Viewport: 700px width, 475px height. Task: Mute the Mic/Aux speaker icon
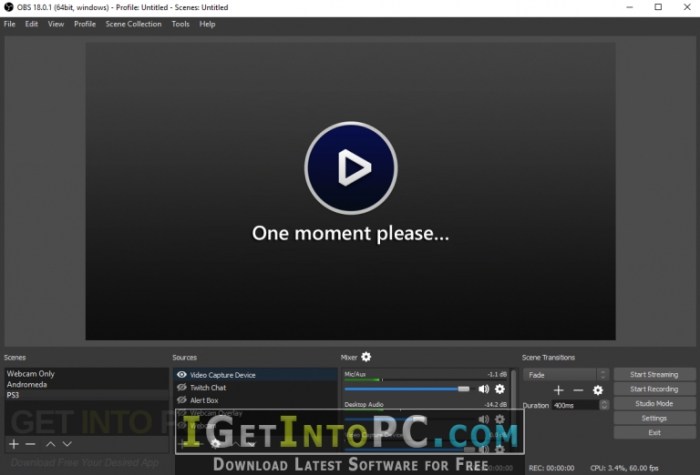(x=483, y=389)
